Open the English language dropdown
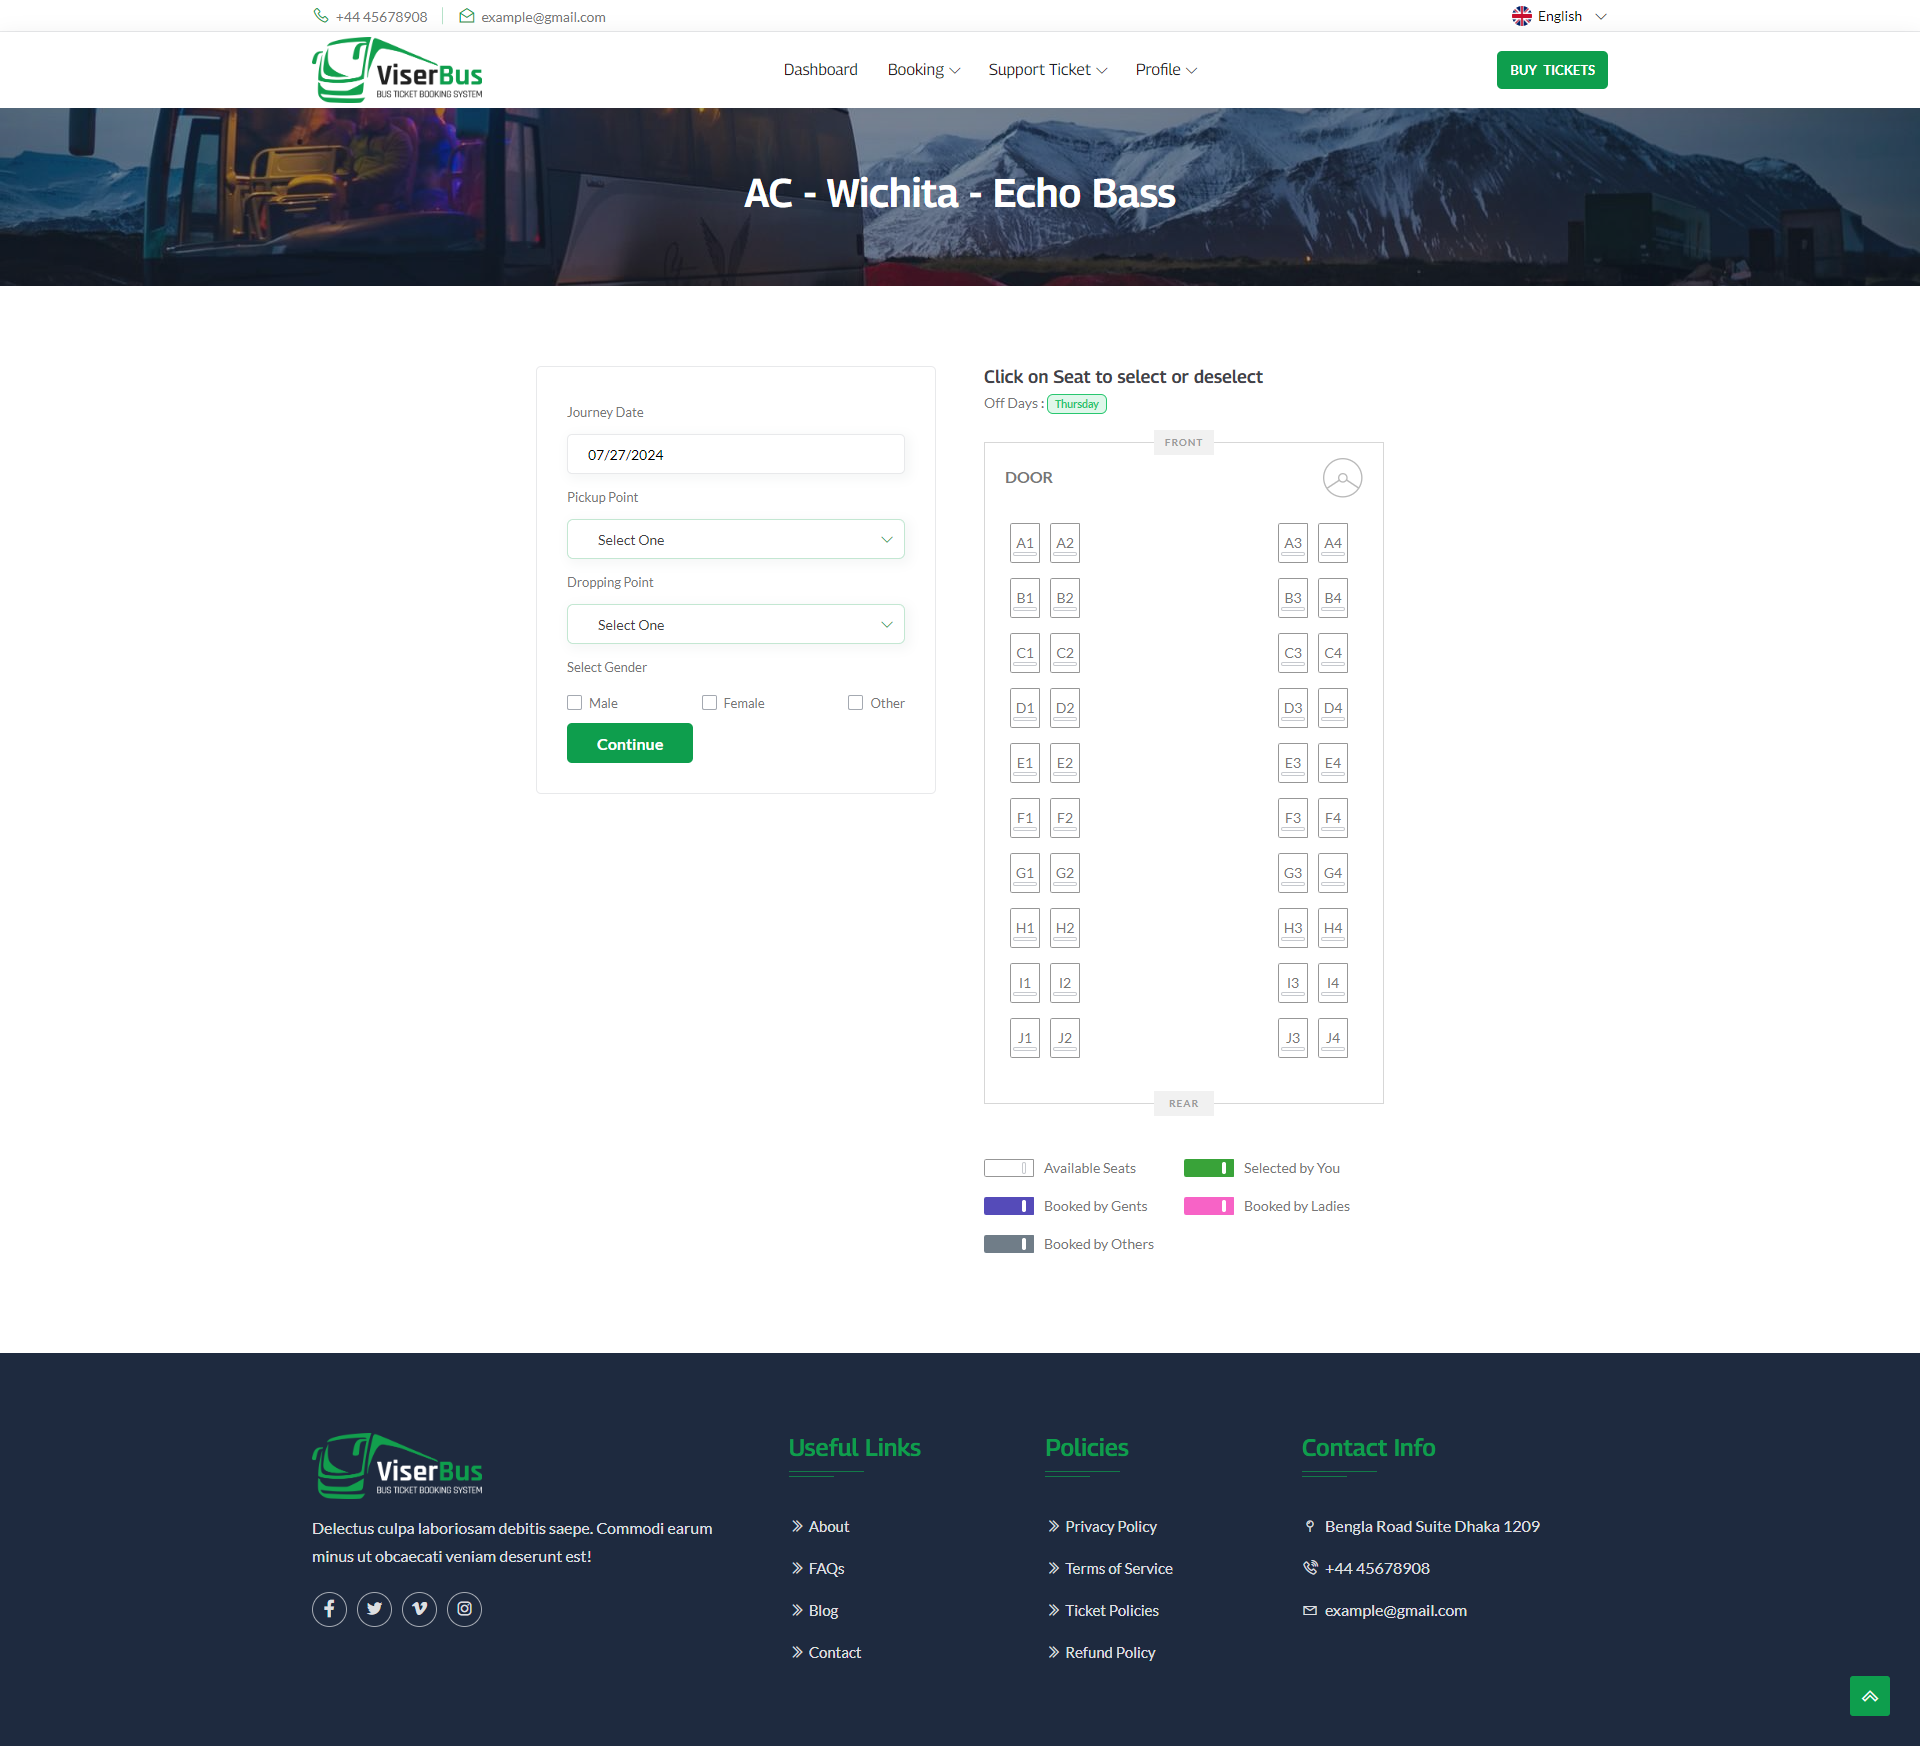Image resolution: width=1920 pixels, height=1746 pixels. click(1560, 16)
